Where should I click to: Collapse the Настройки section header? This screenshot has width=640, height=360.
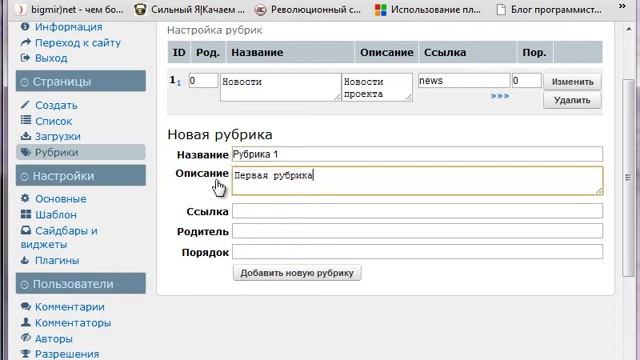pos(81,176)
